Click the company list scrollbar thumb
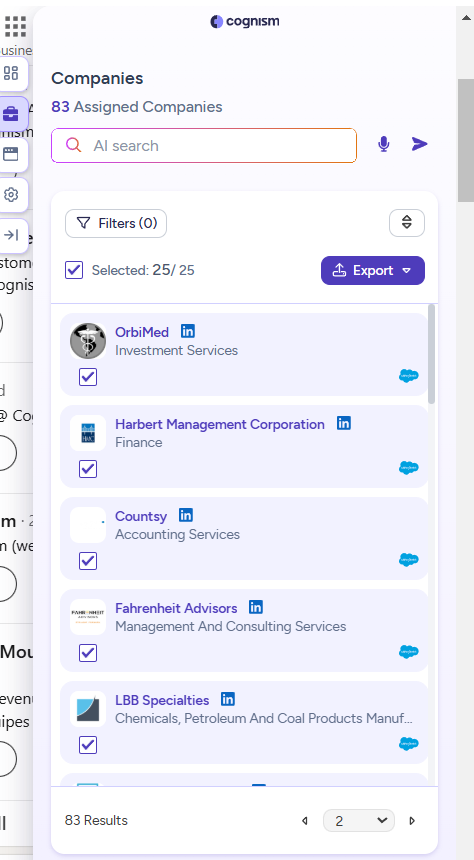The width and height of the screenshot is (474, 860). pyautogui.click(x=431, y=354)
